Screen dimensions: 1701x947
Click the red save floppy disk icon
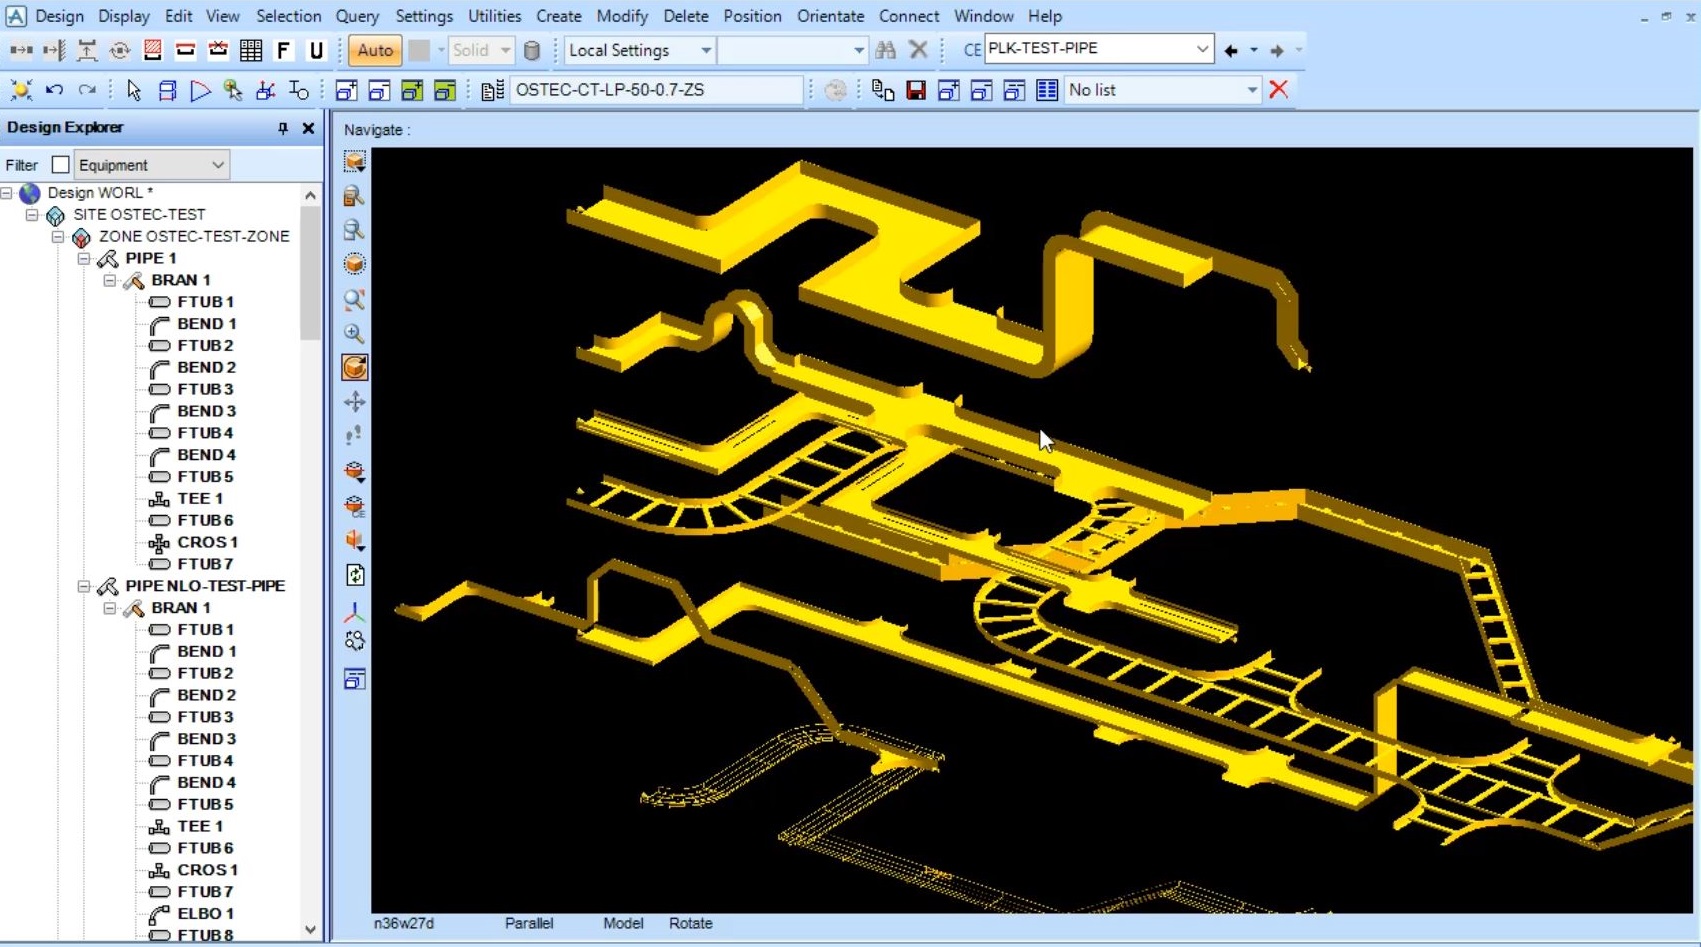(x=915, y=90)
